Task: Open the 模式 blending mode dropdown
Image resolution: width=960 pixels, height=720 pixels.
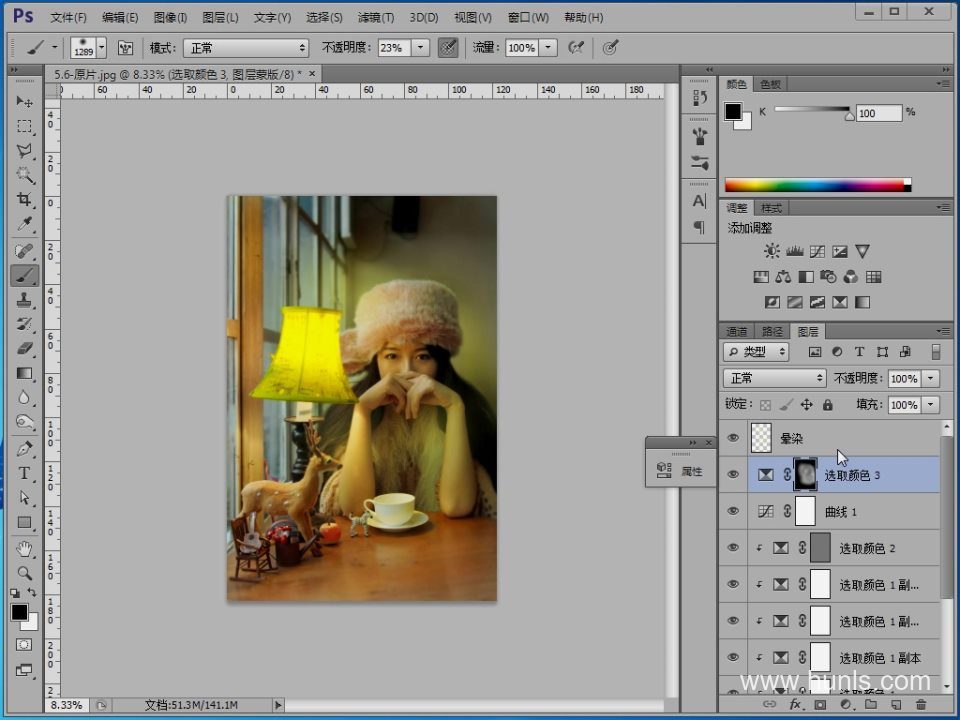Action: pos(246,48)
